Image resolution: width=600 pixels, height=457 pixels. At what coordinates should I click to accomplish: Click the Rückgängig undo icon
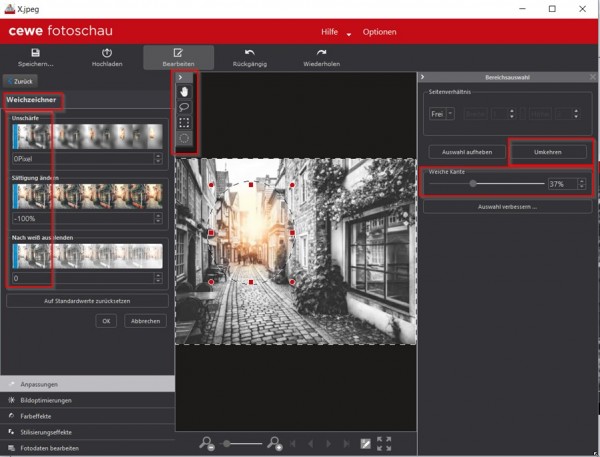250,52
